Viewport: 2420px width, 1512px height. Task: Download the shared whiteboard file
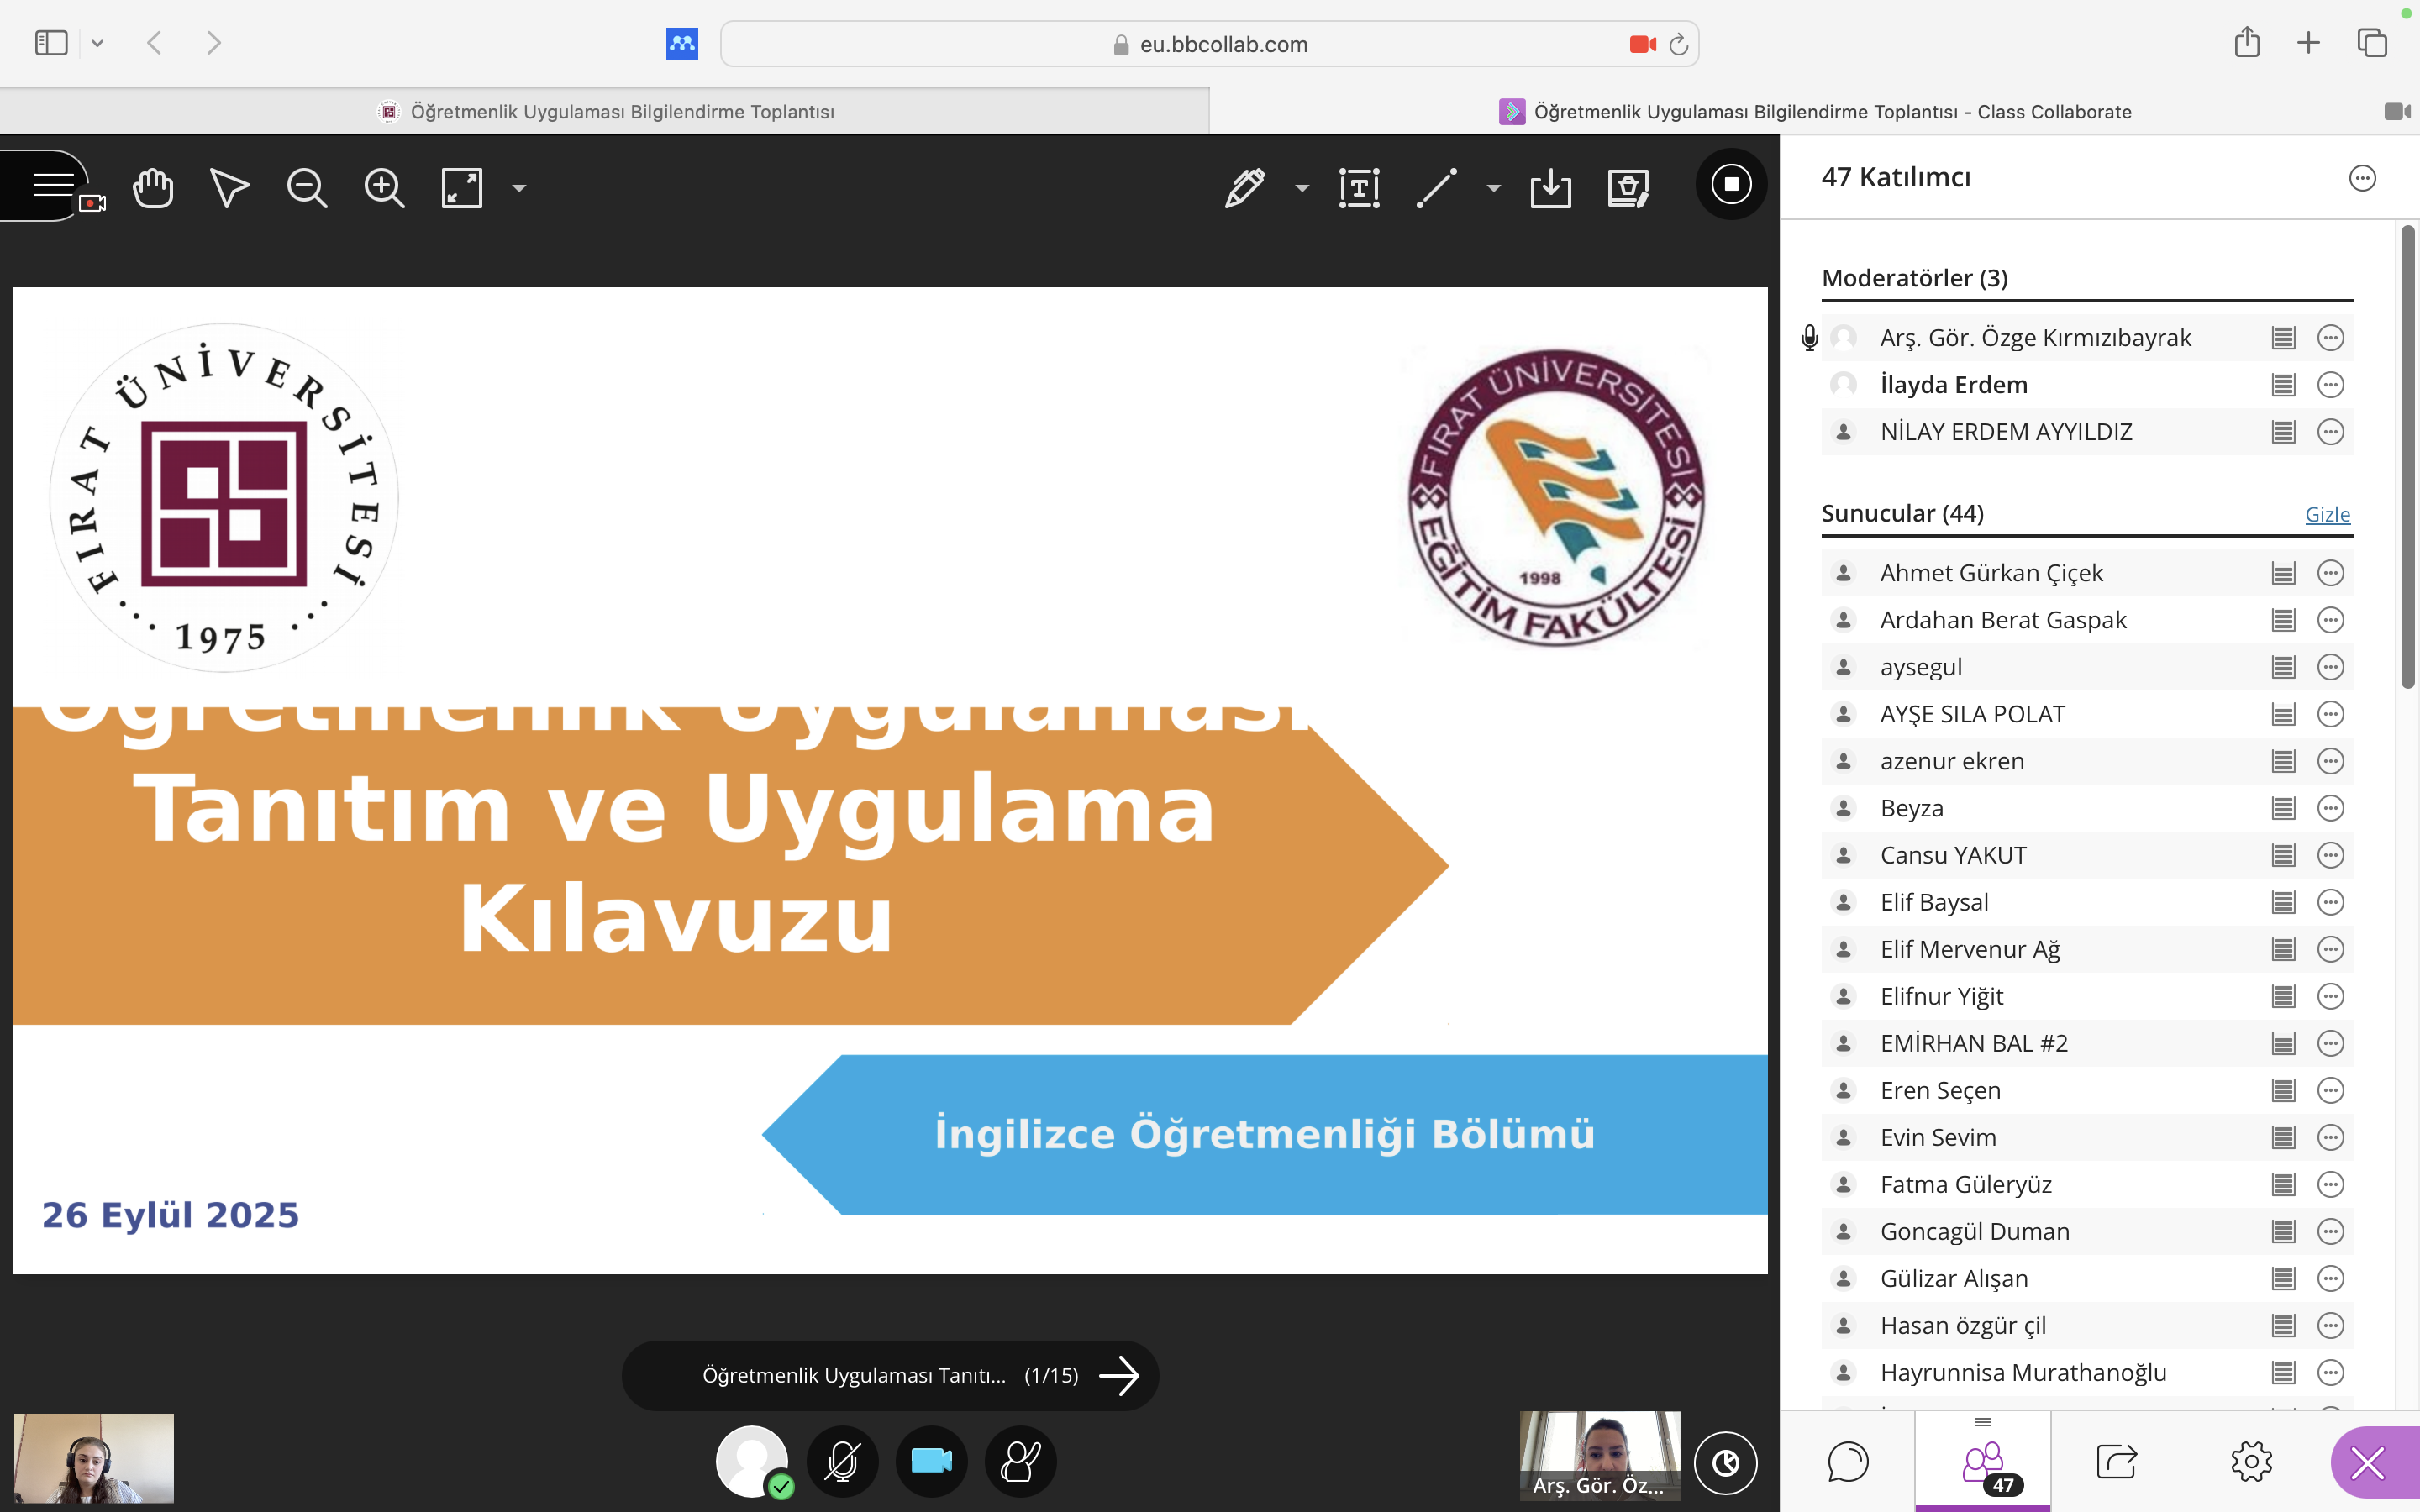pyautogui.click(x=1550, y=188)
